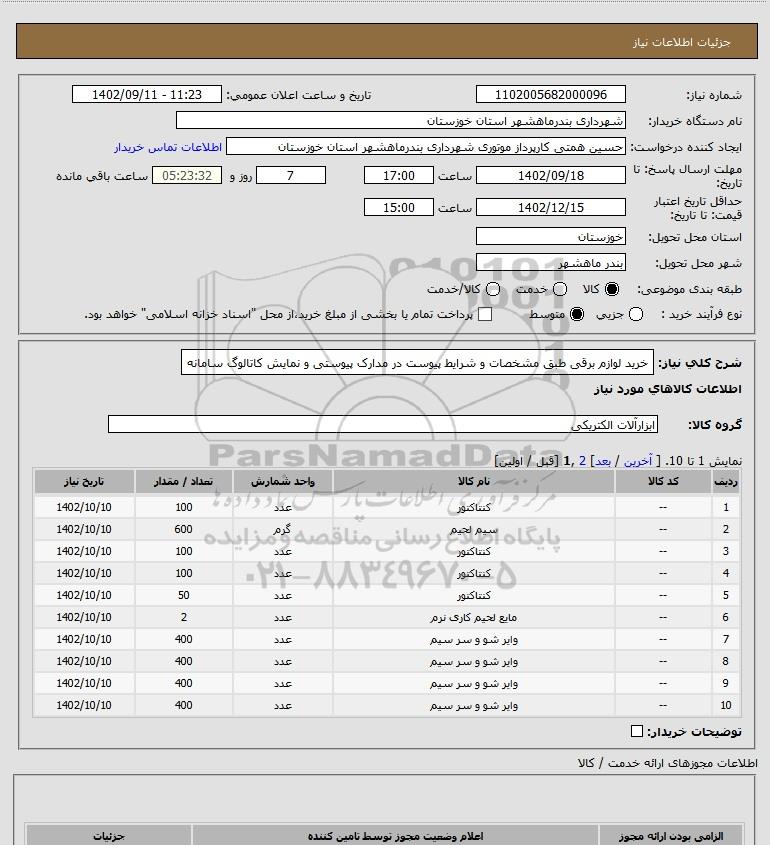
Task: Select row 6 item مایع لحیم کاری نرم
Action: coord(474,617)
